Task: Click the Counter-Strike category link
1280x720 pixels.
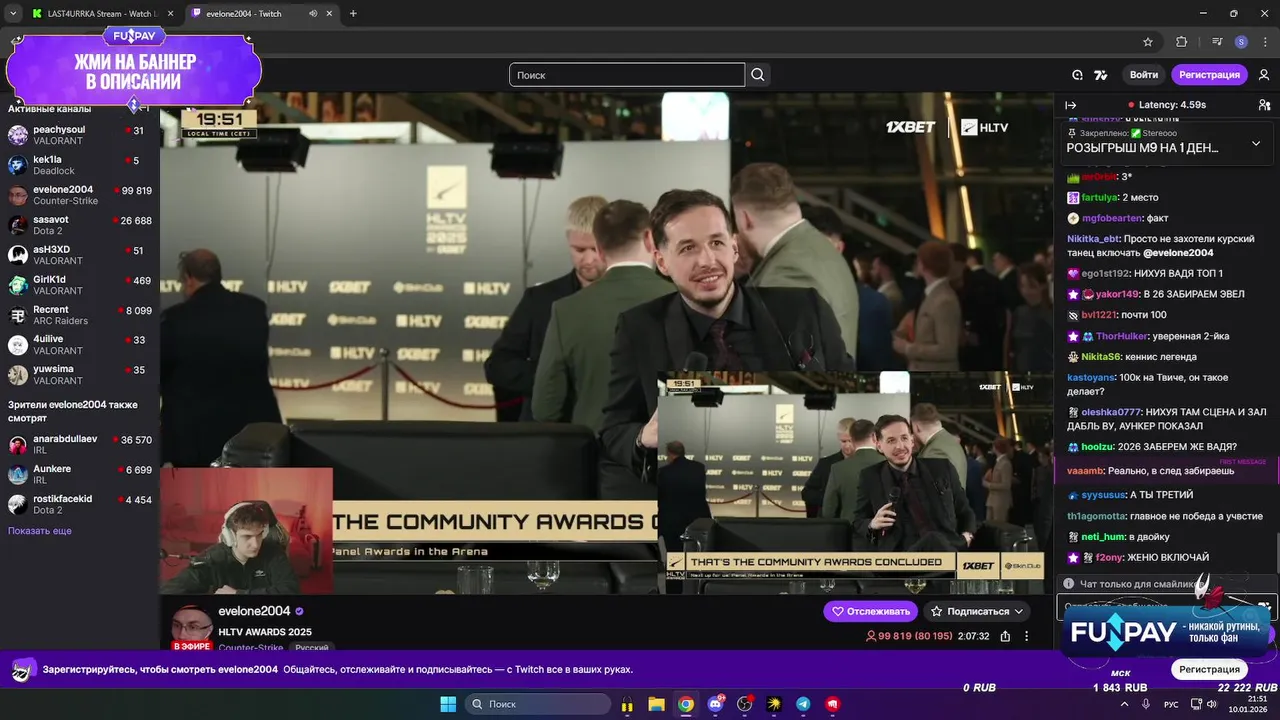Action: [x=251, y=648]
